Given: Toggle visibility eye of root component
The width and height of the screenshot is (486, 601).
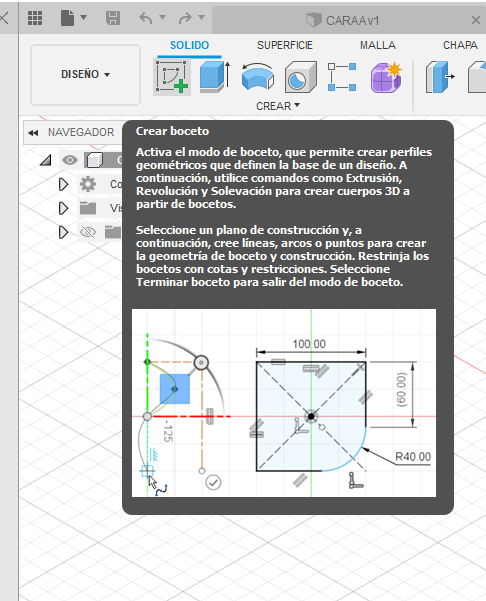Looking at the screenshot, I should coord(70,160).
